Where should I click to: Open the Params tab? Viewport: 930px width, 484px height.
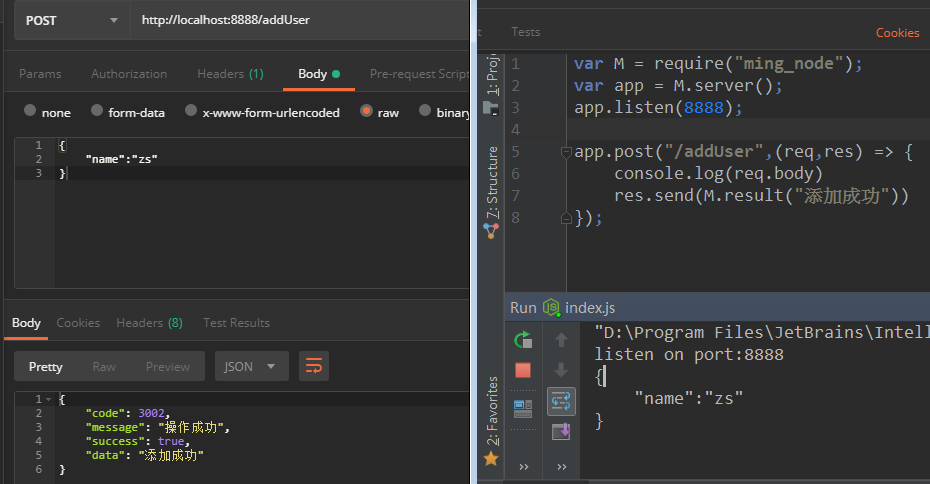[x=40, y=74]
